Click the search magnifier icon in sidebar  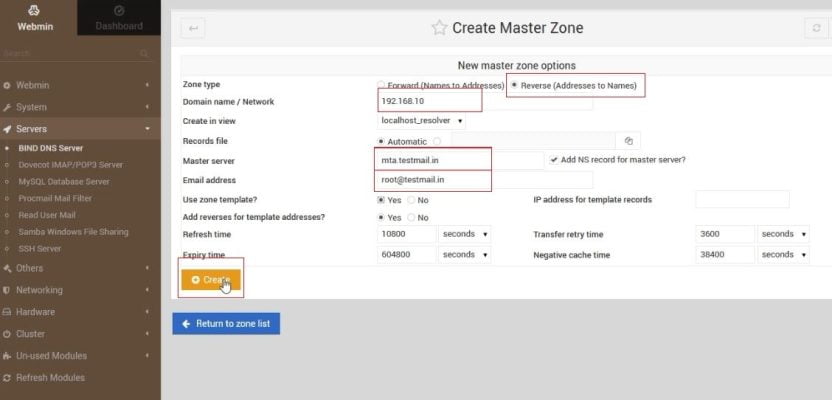[x=145, y=53]
